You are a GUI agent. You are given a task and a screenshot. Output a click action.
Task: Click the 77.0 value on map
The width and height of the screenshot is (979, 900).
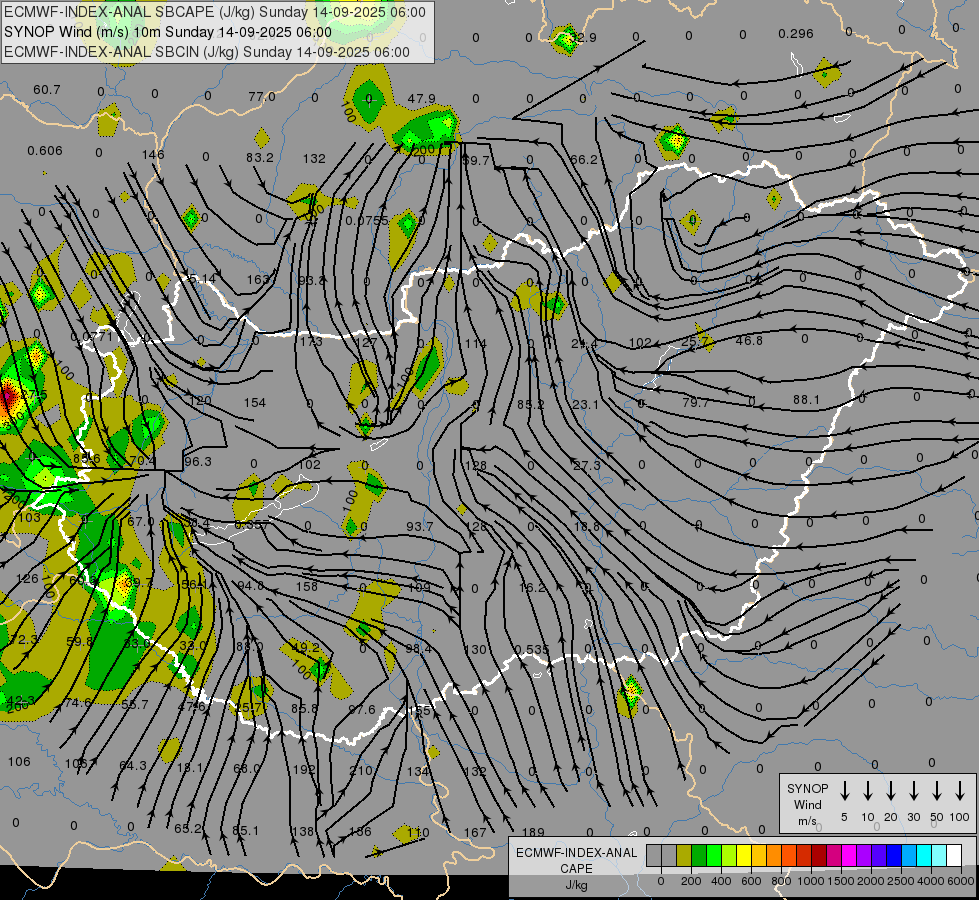coord(262,96)
